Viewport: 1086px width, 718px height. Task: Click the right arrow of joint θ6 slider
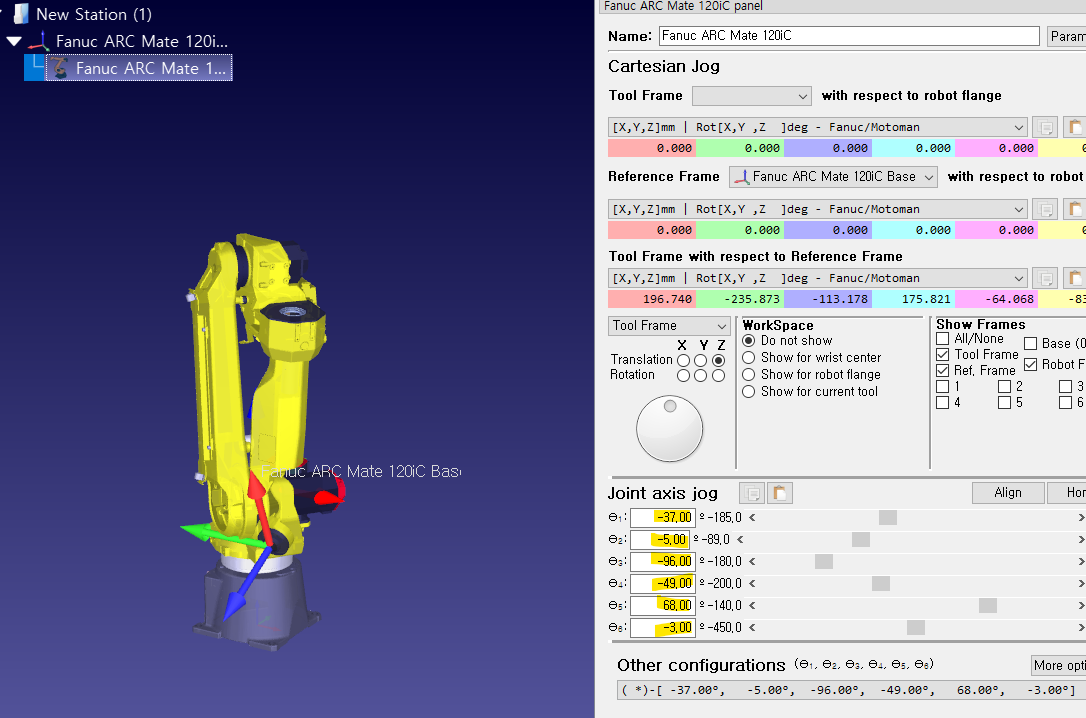coord(1081,628)
